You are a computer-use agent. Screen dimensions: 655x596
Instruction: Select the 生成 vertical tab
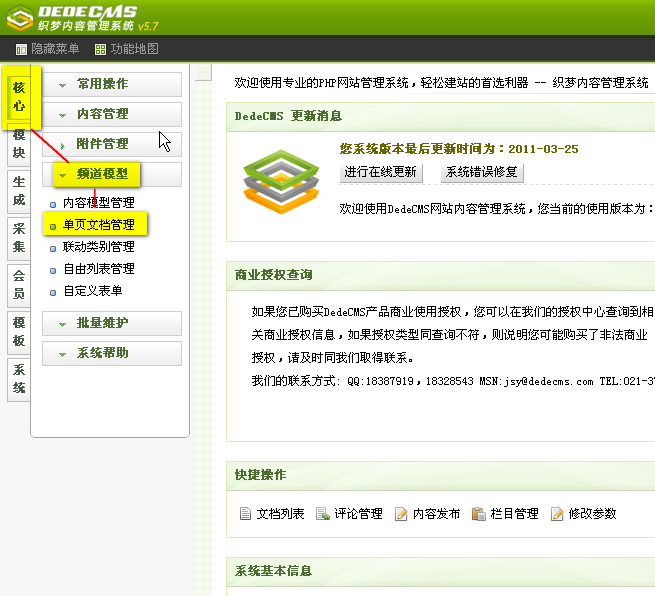coord(19,191)
